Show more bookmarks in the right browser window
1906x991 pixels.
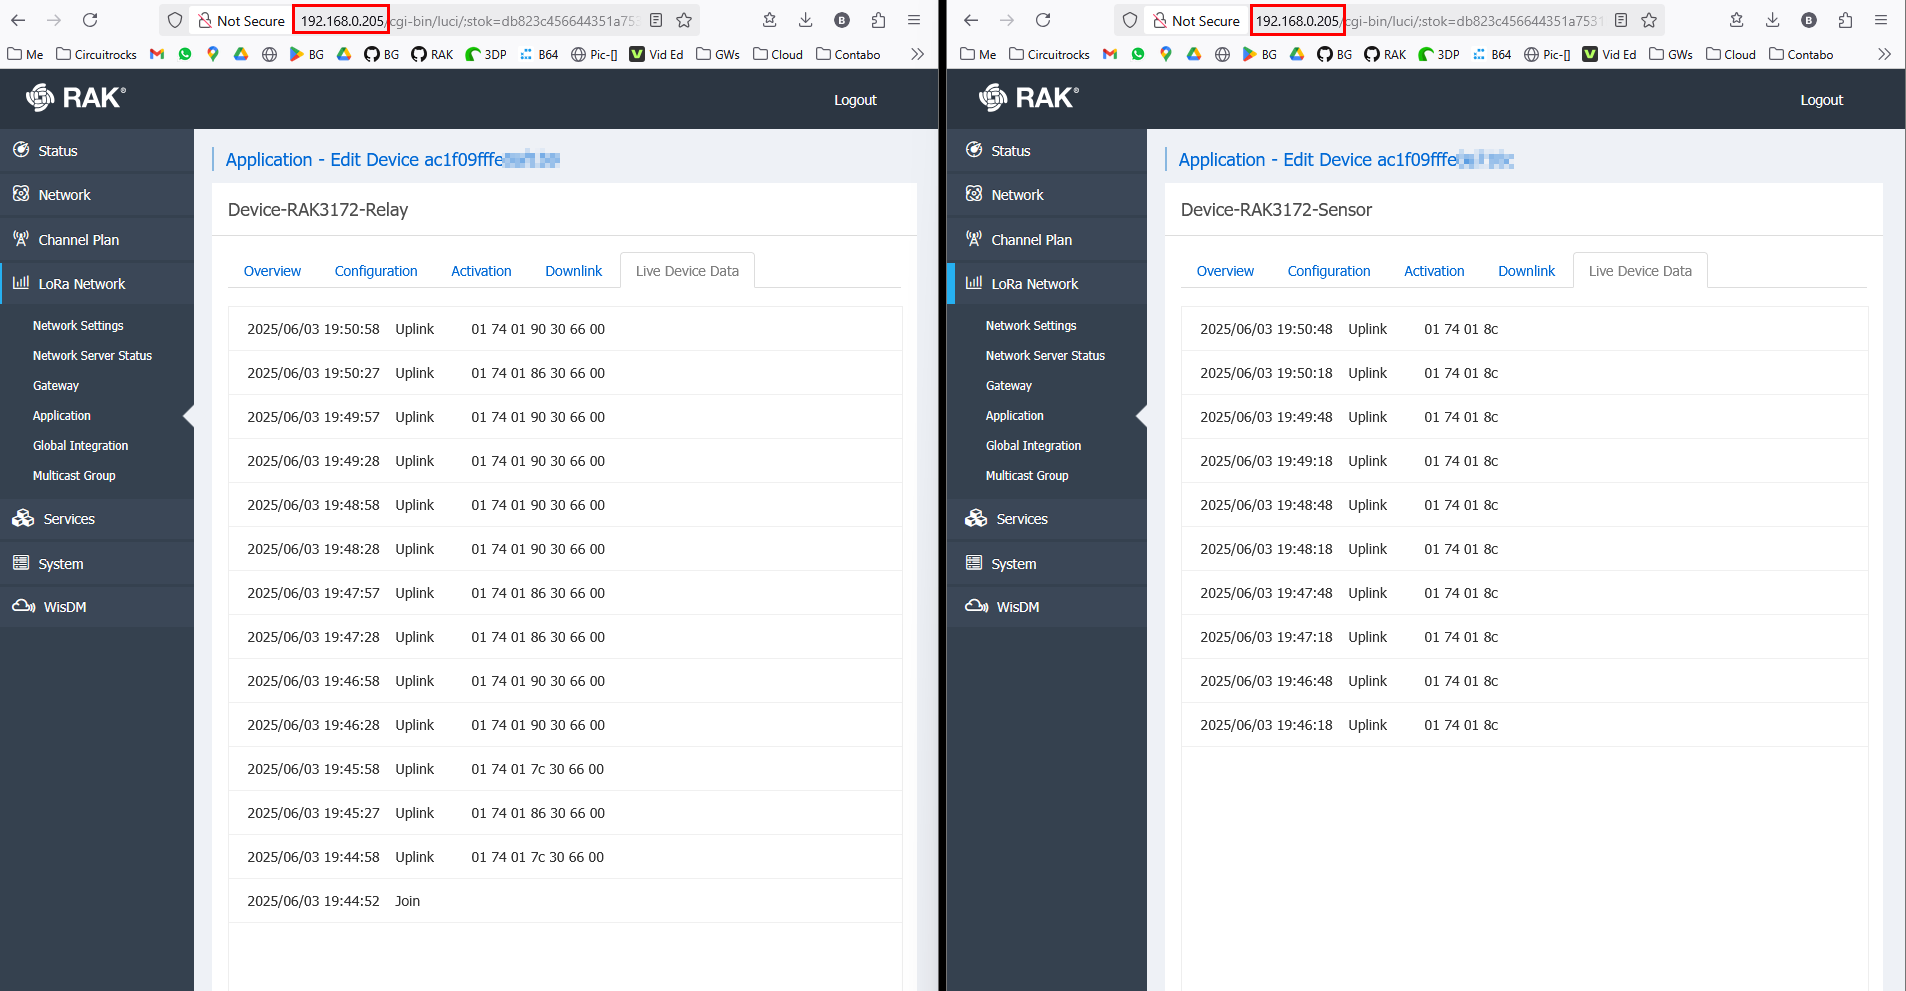[x=1884, y=54]
